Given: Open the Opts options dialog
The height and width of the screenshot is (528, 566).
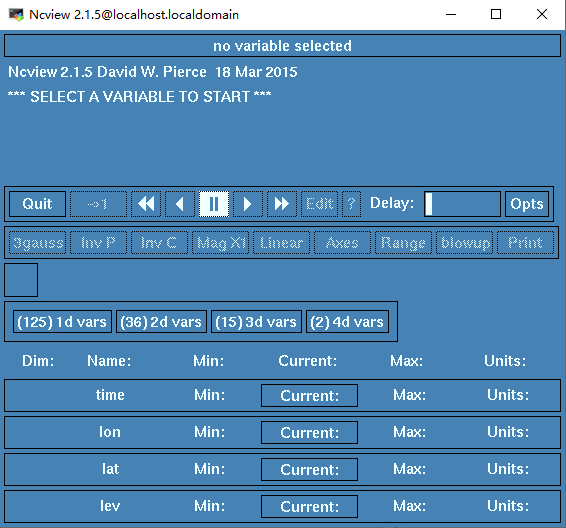Looking at the screenshot, I should coord(527,204).
